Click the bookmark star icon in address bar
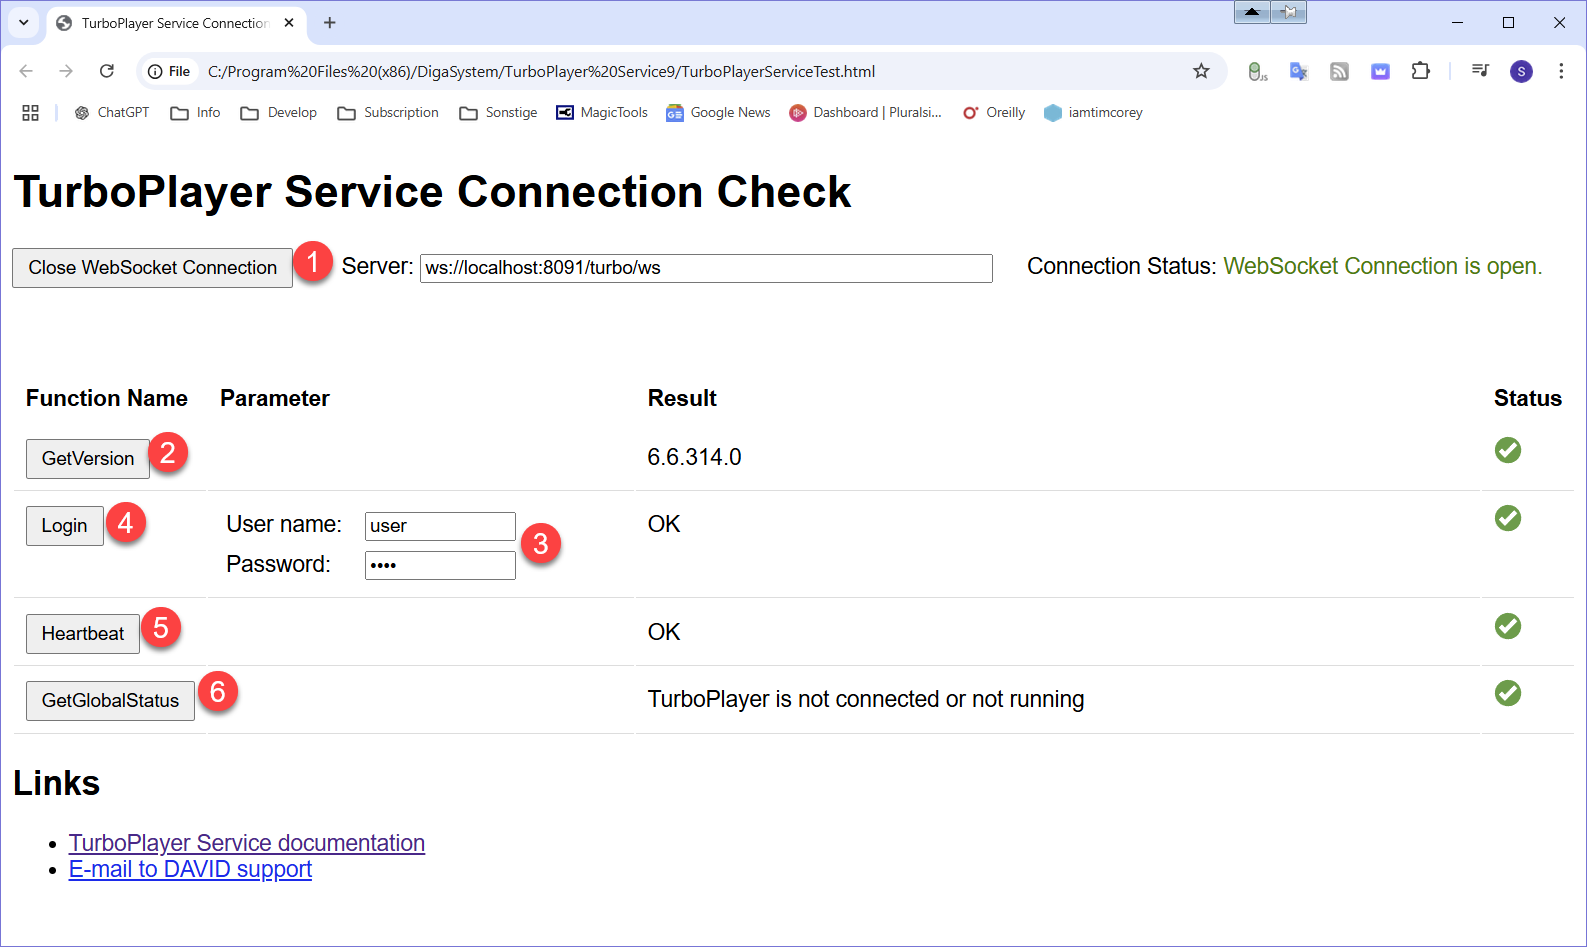The image size is (1587, 947). [1201, 71]
